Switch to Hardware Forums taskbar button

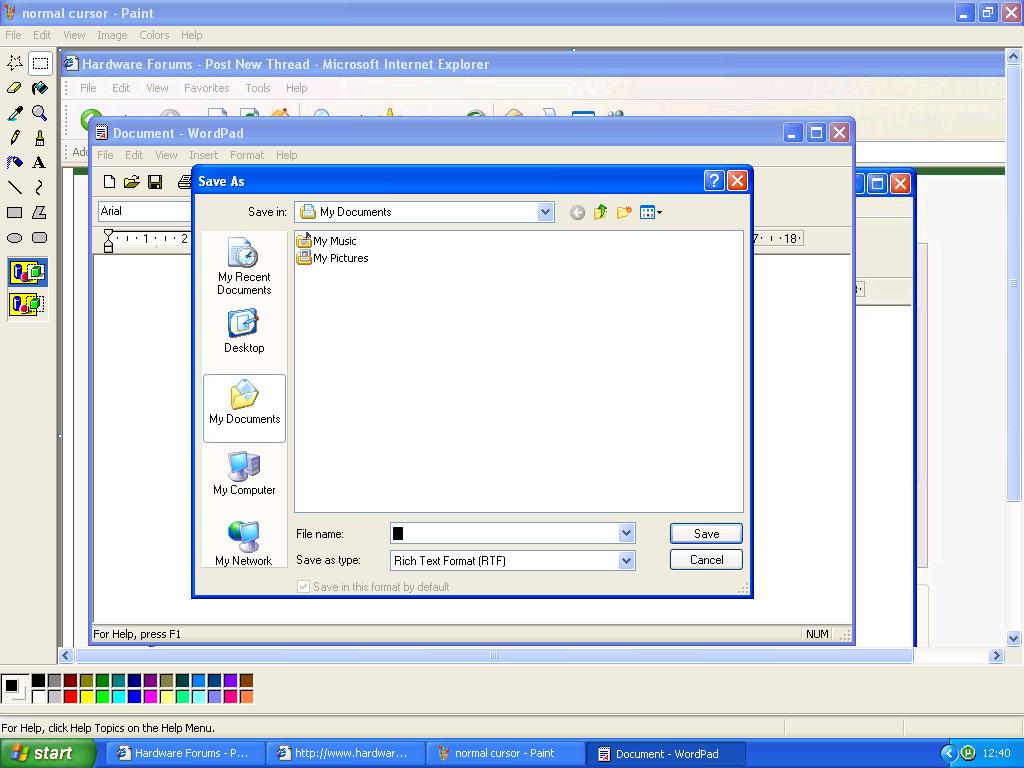184,753
